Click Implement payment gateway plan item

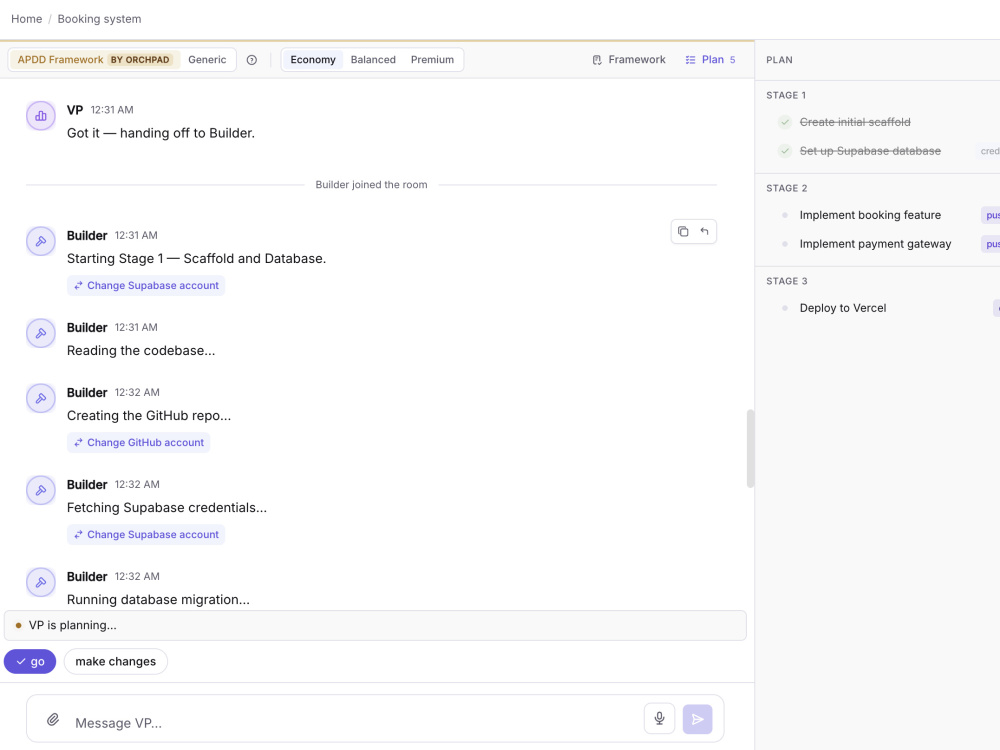875,244
